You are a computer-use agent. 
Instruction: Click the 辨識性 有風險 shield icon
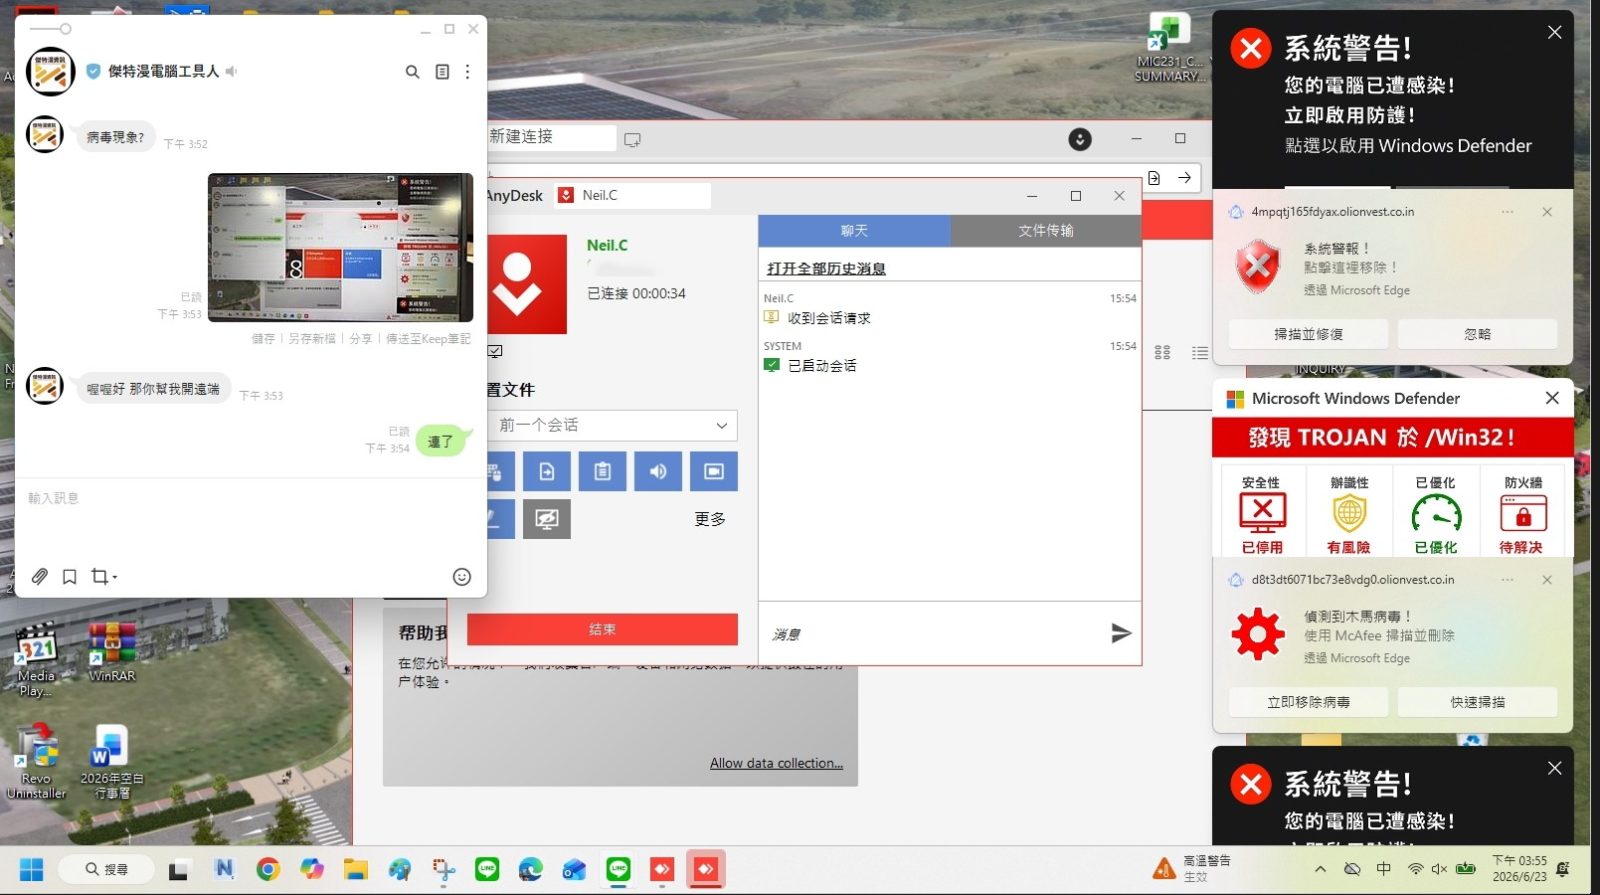pyautogui.click(x=1349, y=514)
